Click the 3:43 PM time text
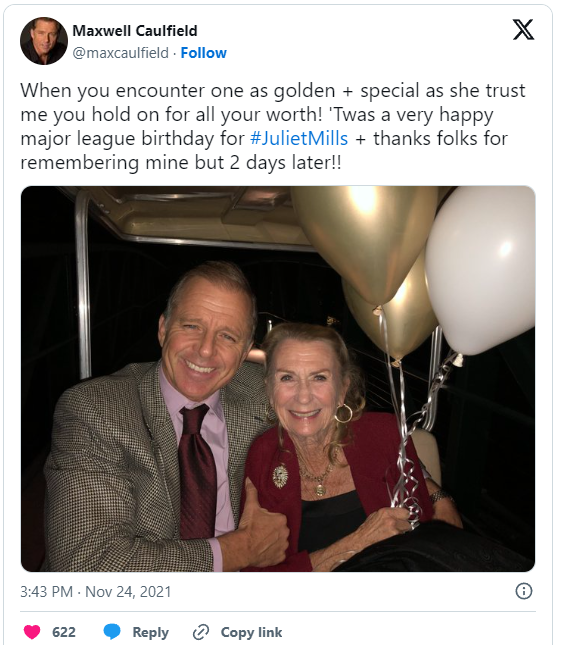The height and width of the screenshot is (645, 564). (x=46, y=592)
